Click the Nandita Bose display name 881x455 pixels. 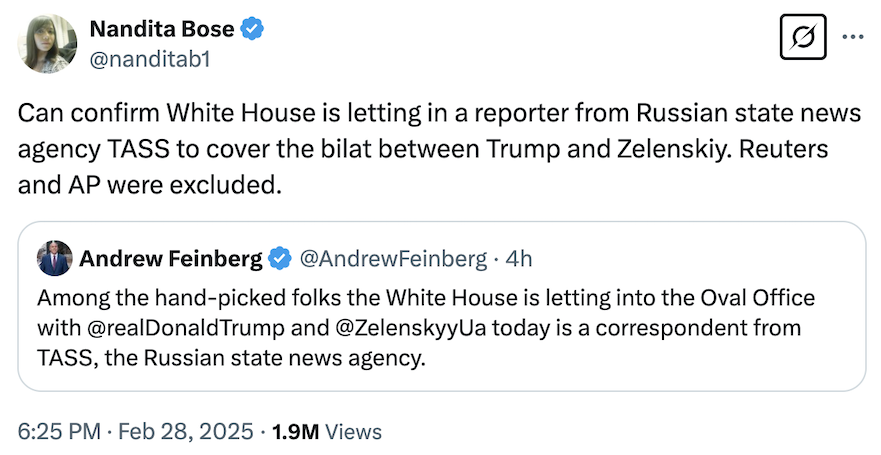[x=162, y=30]
